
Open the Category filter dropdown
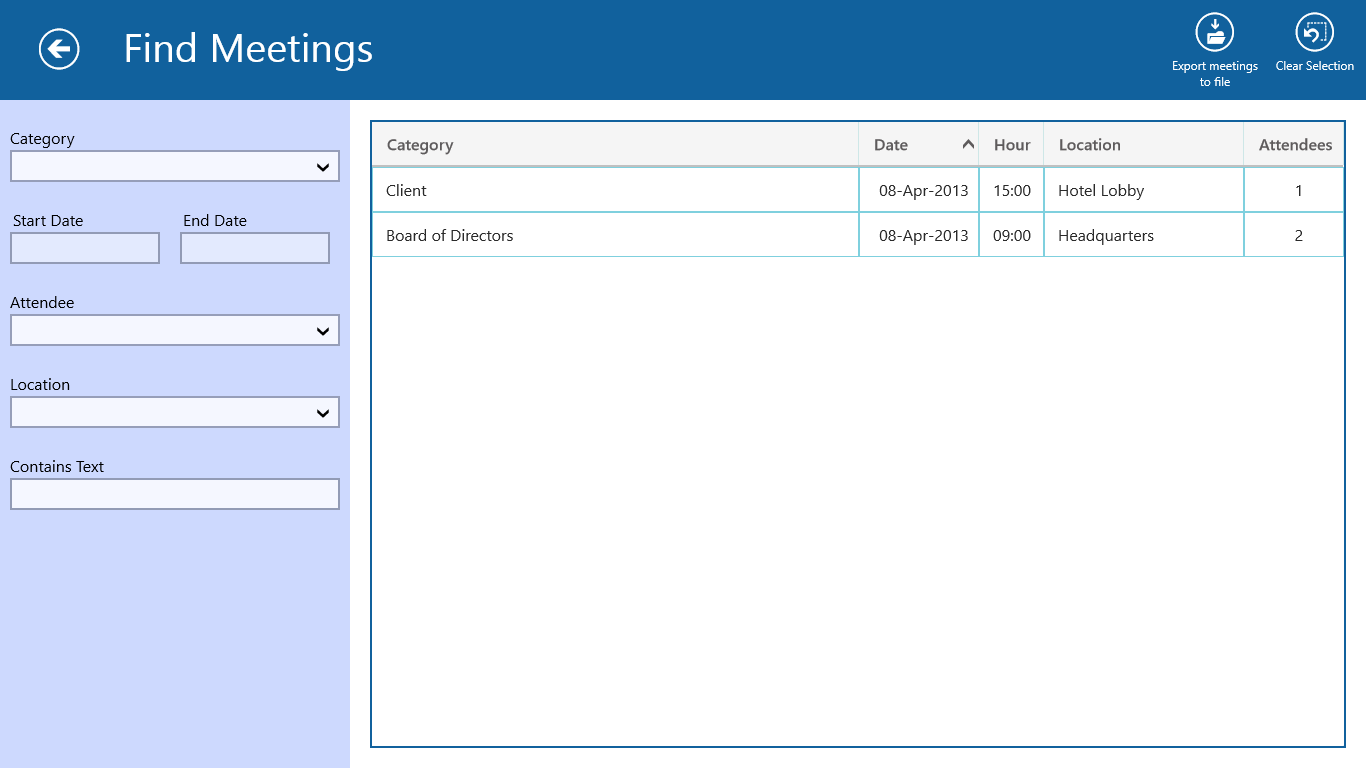coord(174,166)
